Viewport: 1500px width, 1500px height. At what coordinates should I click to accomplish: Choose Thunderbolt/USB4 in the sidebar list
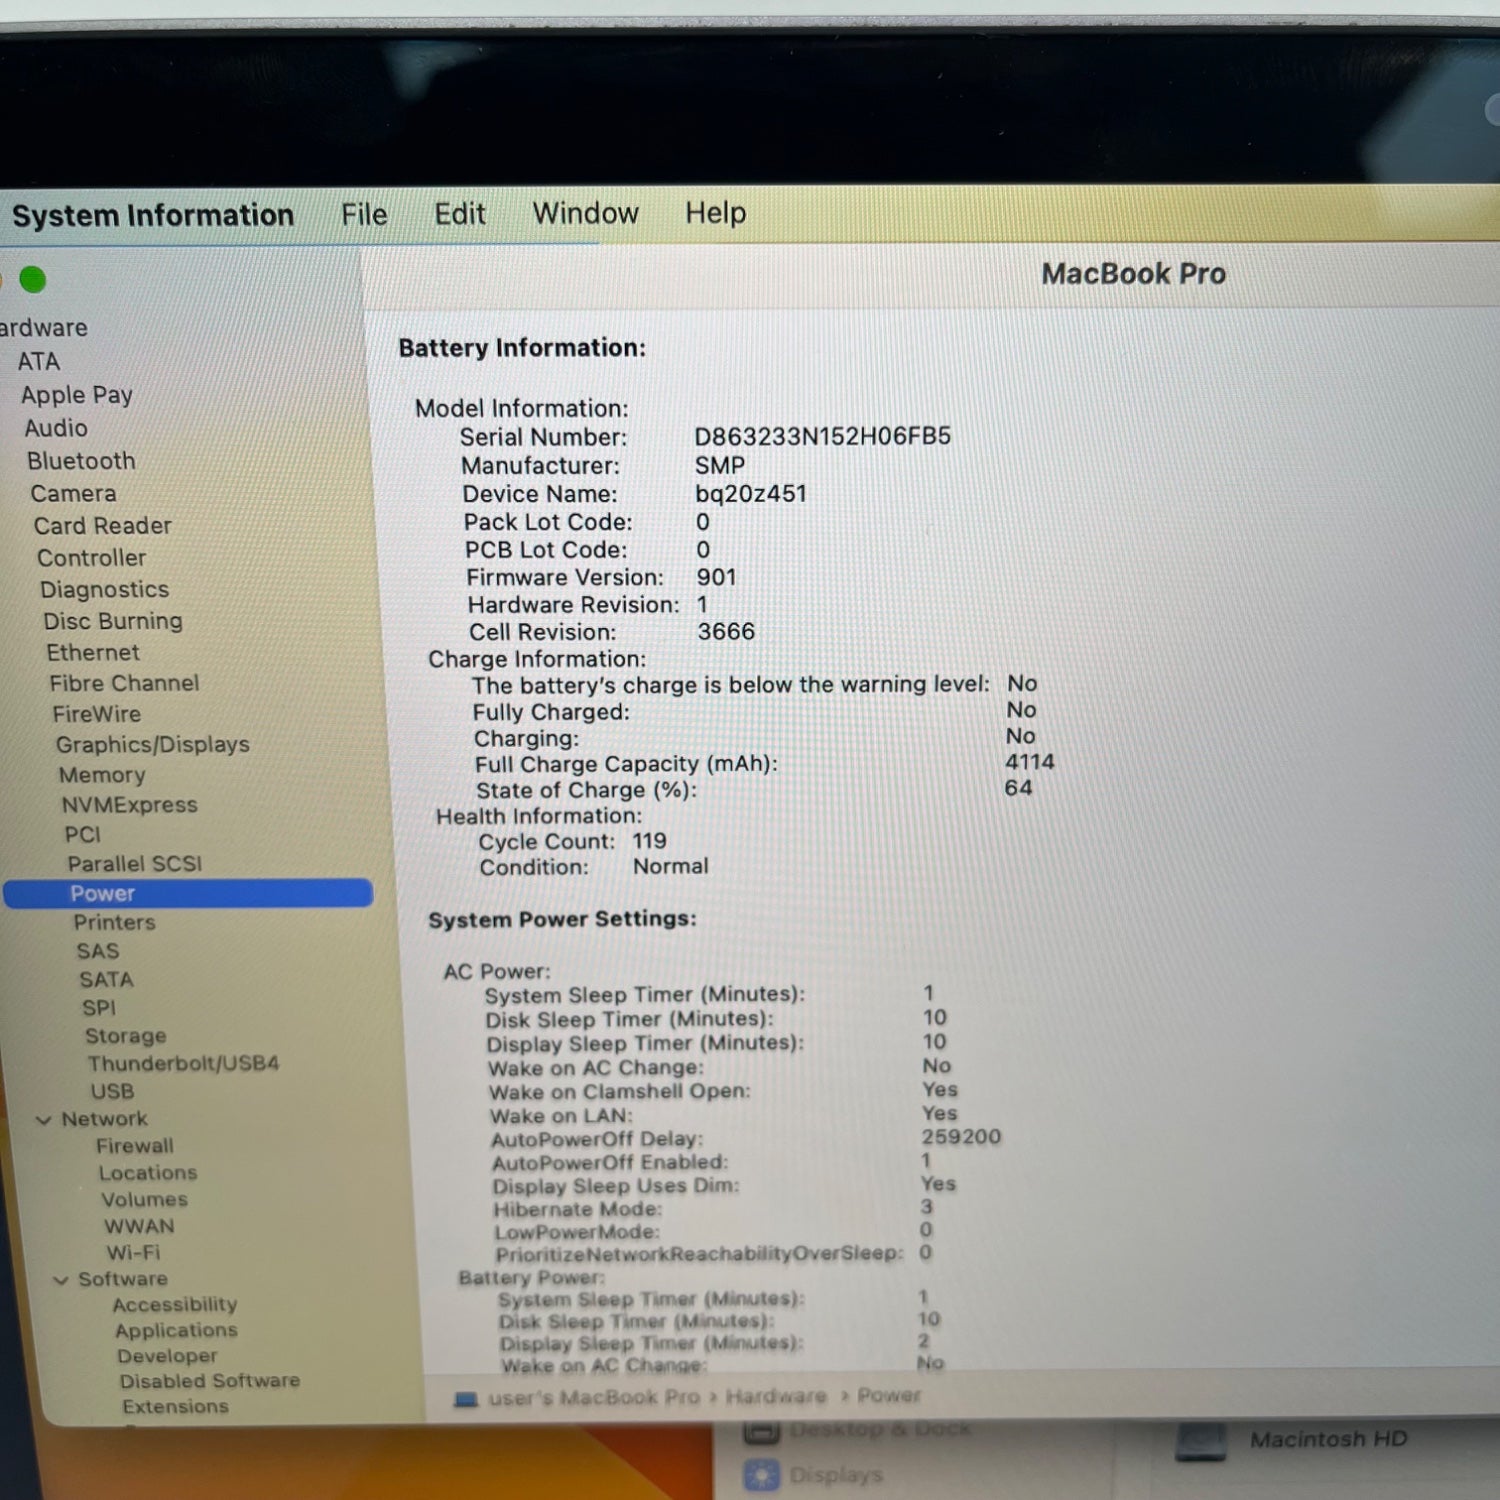tap(183, 1063)
